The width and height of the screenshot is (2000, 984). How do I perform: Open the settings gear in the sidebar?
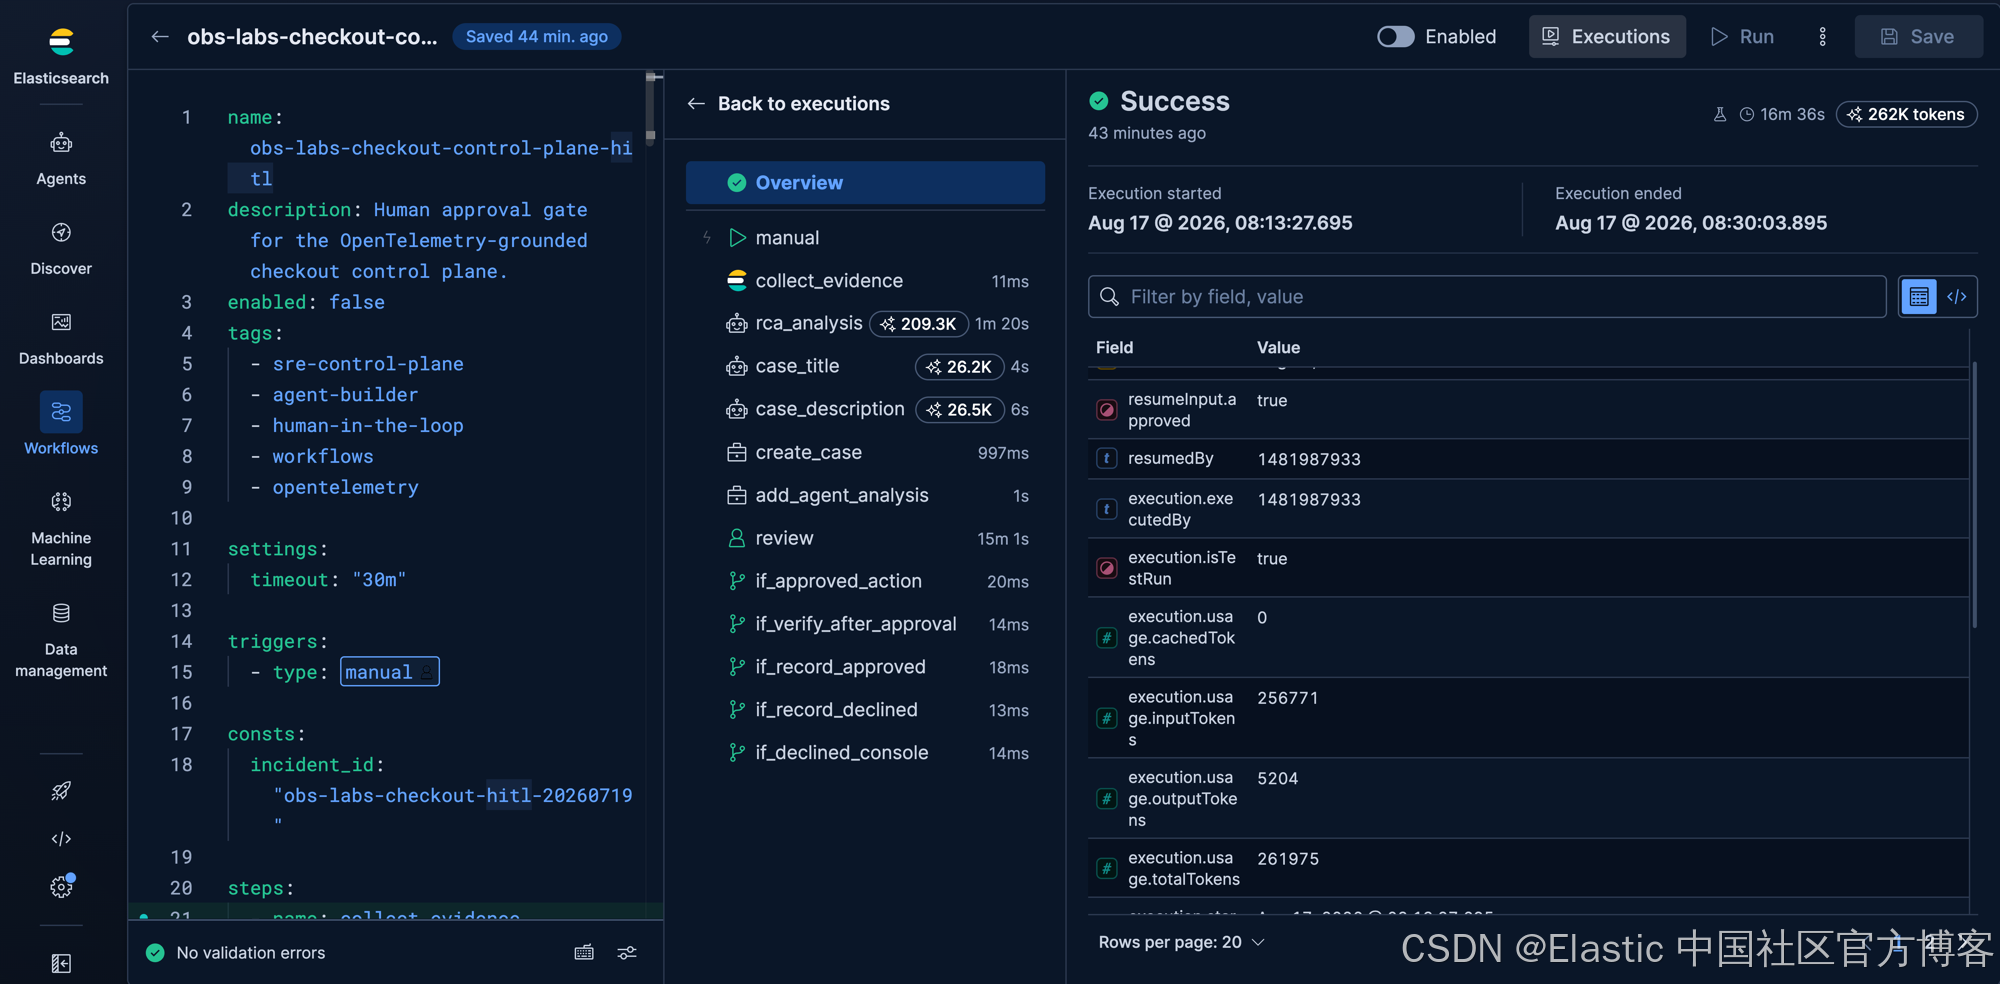61,887
